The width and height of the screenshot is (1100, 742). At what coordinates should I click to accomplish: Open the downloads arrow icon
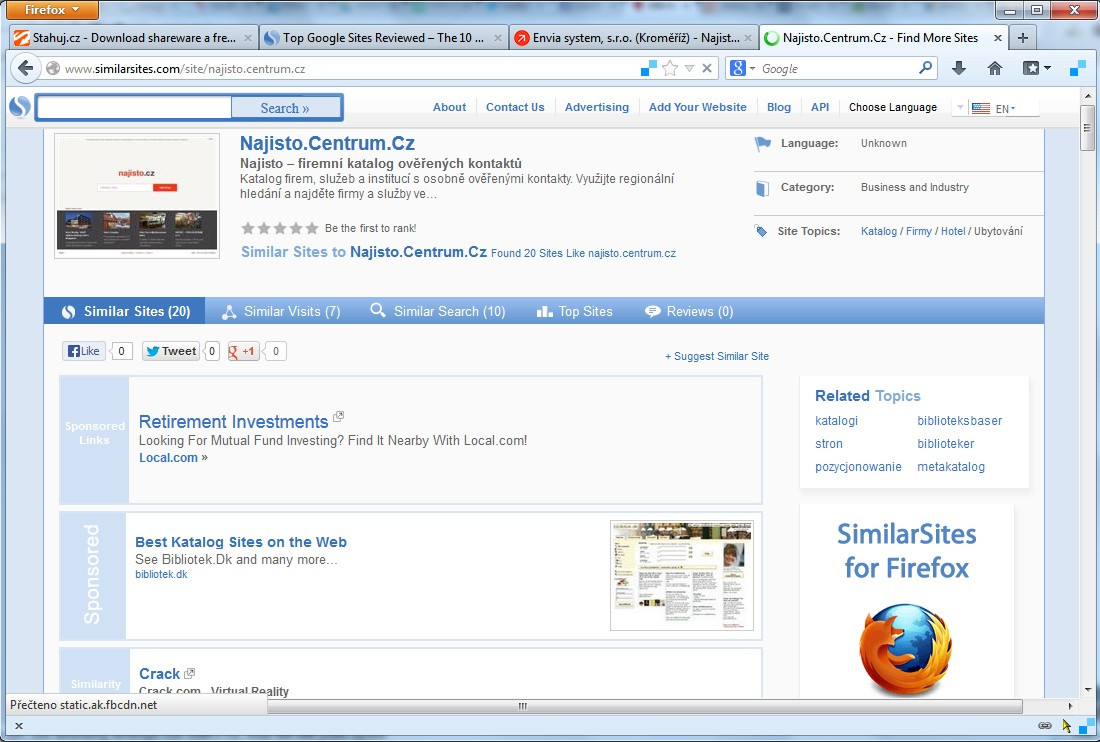959,68
